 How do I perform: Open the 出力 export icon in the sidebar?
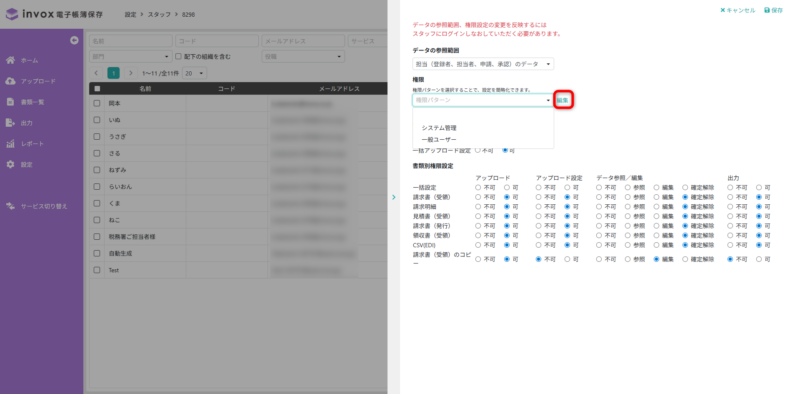coord(10,123)
